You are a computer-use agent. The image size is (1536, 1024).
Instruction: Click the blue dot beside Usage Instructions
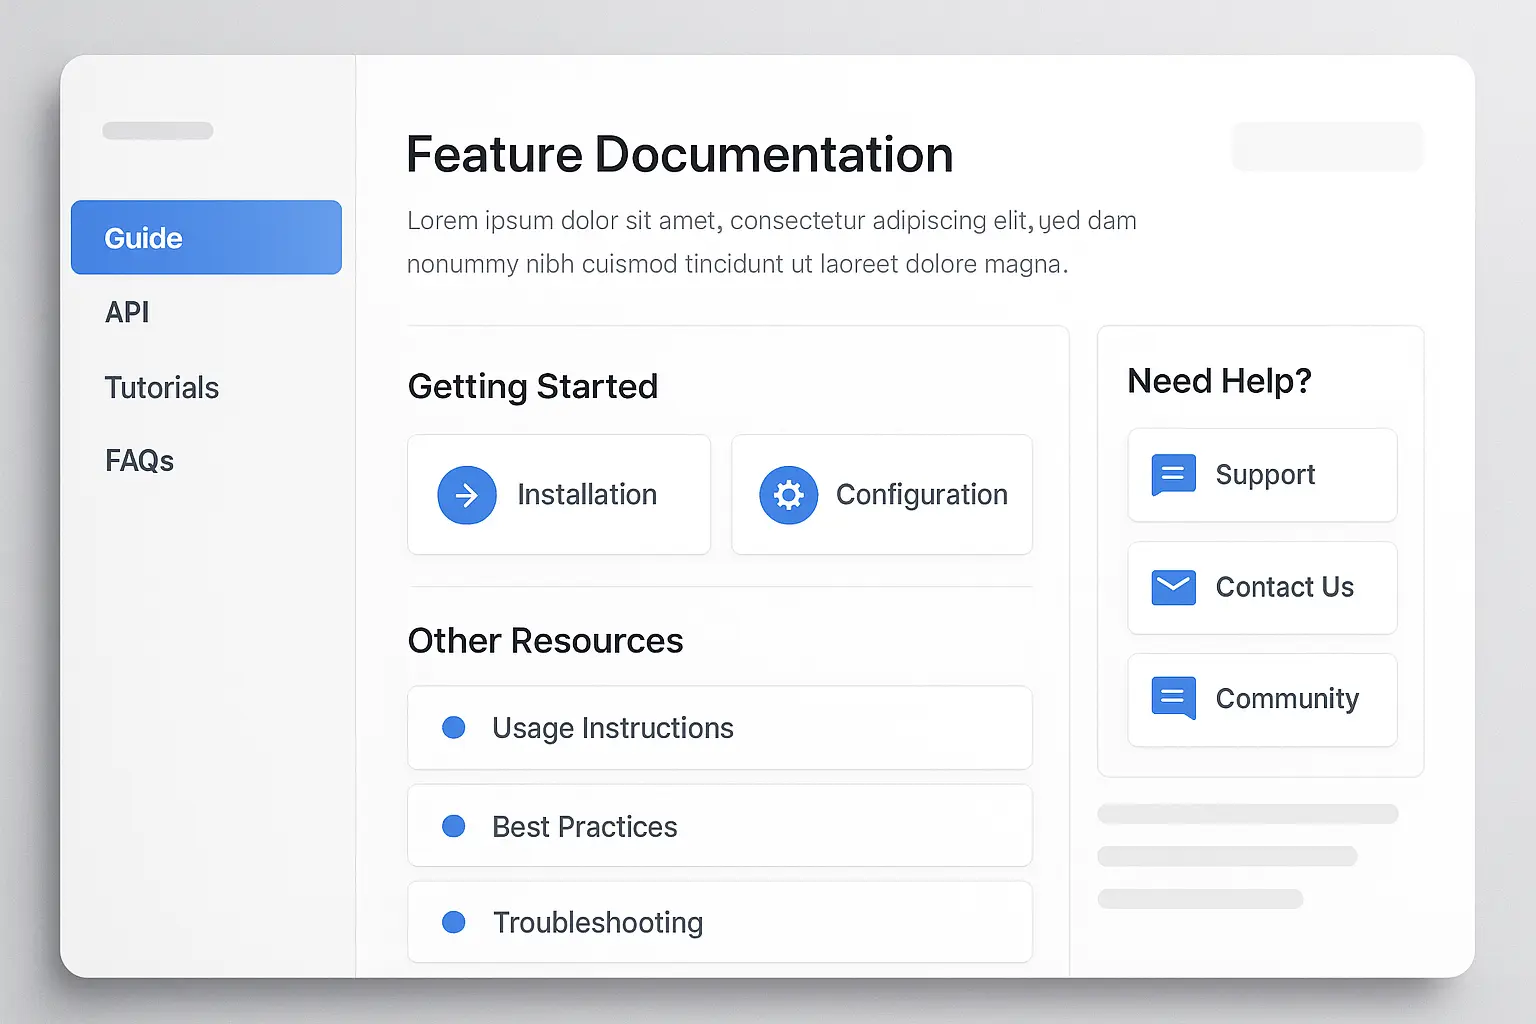pos(454,727)
